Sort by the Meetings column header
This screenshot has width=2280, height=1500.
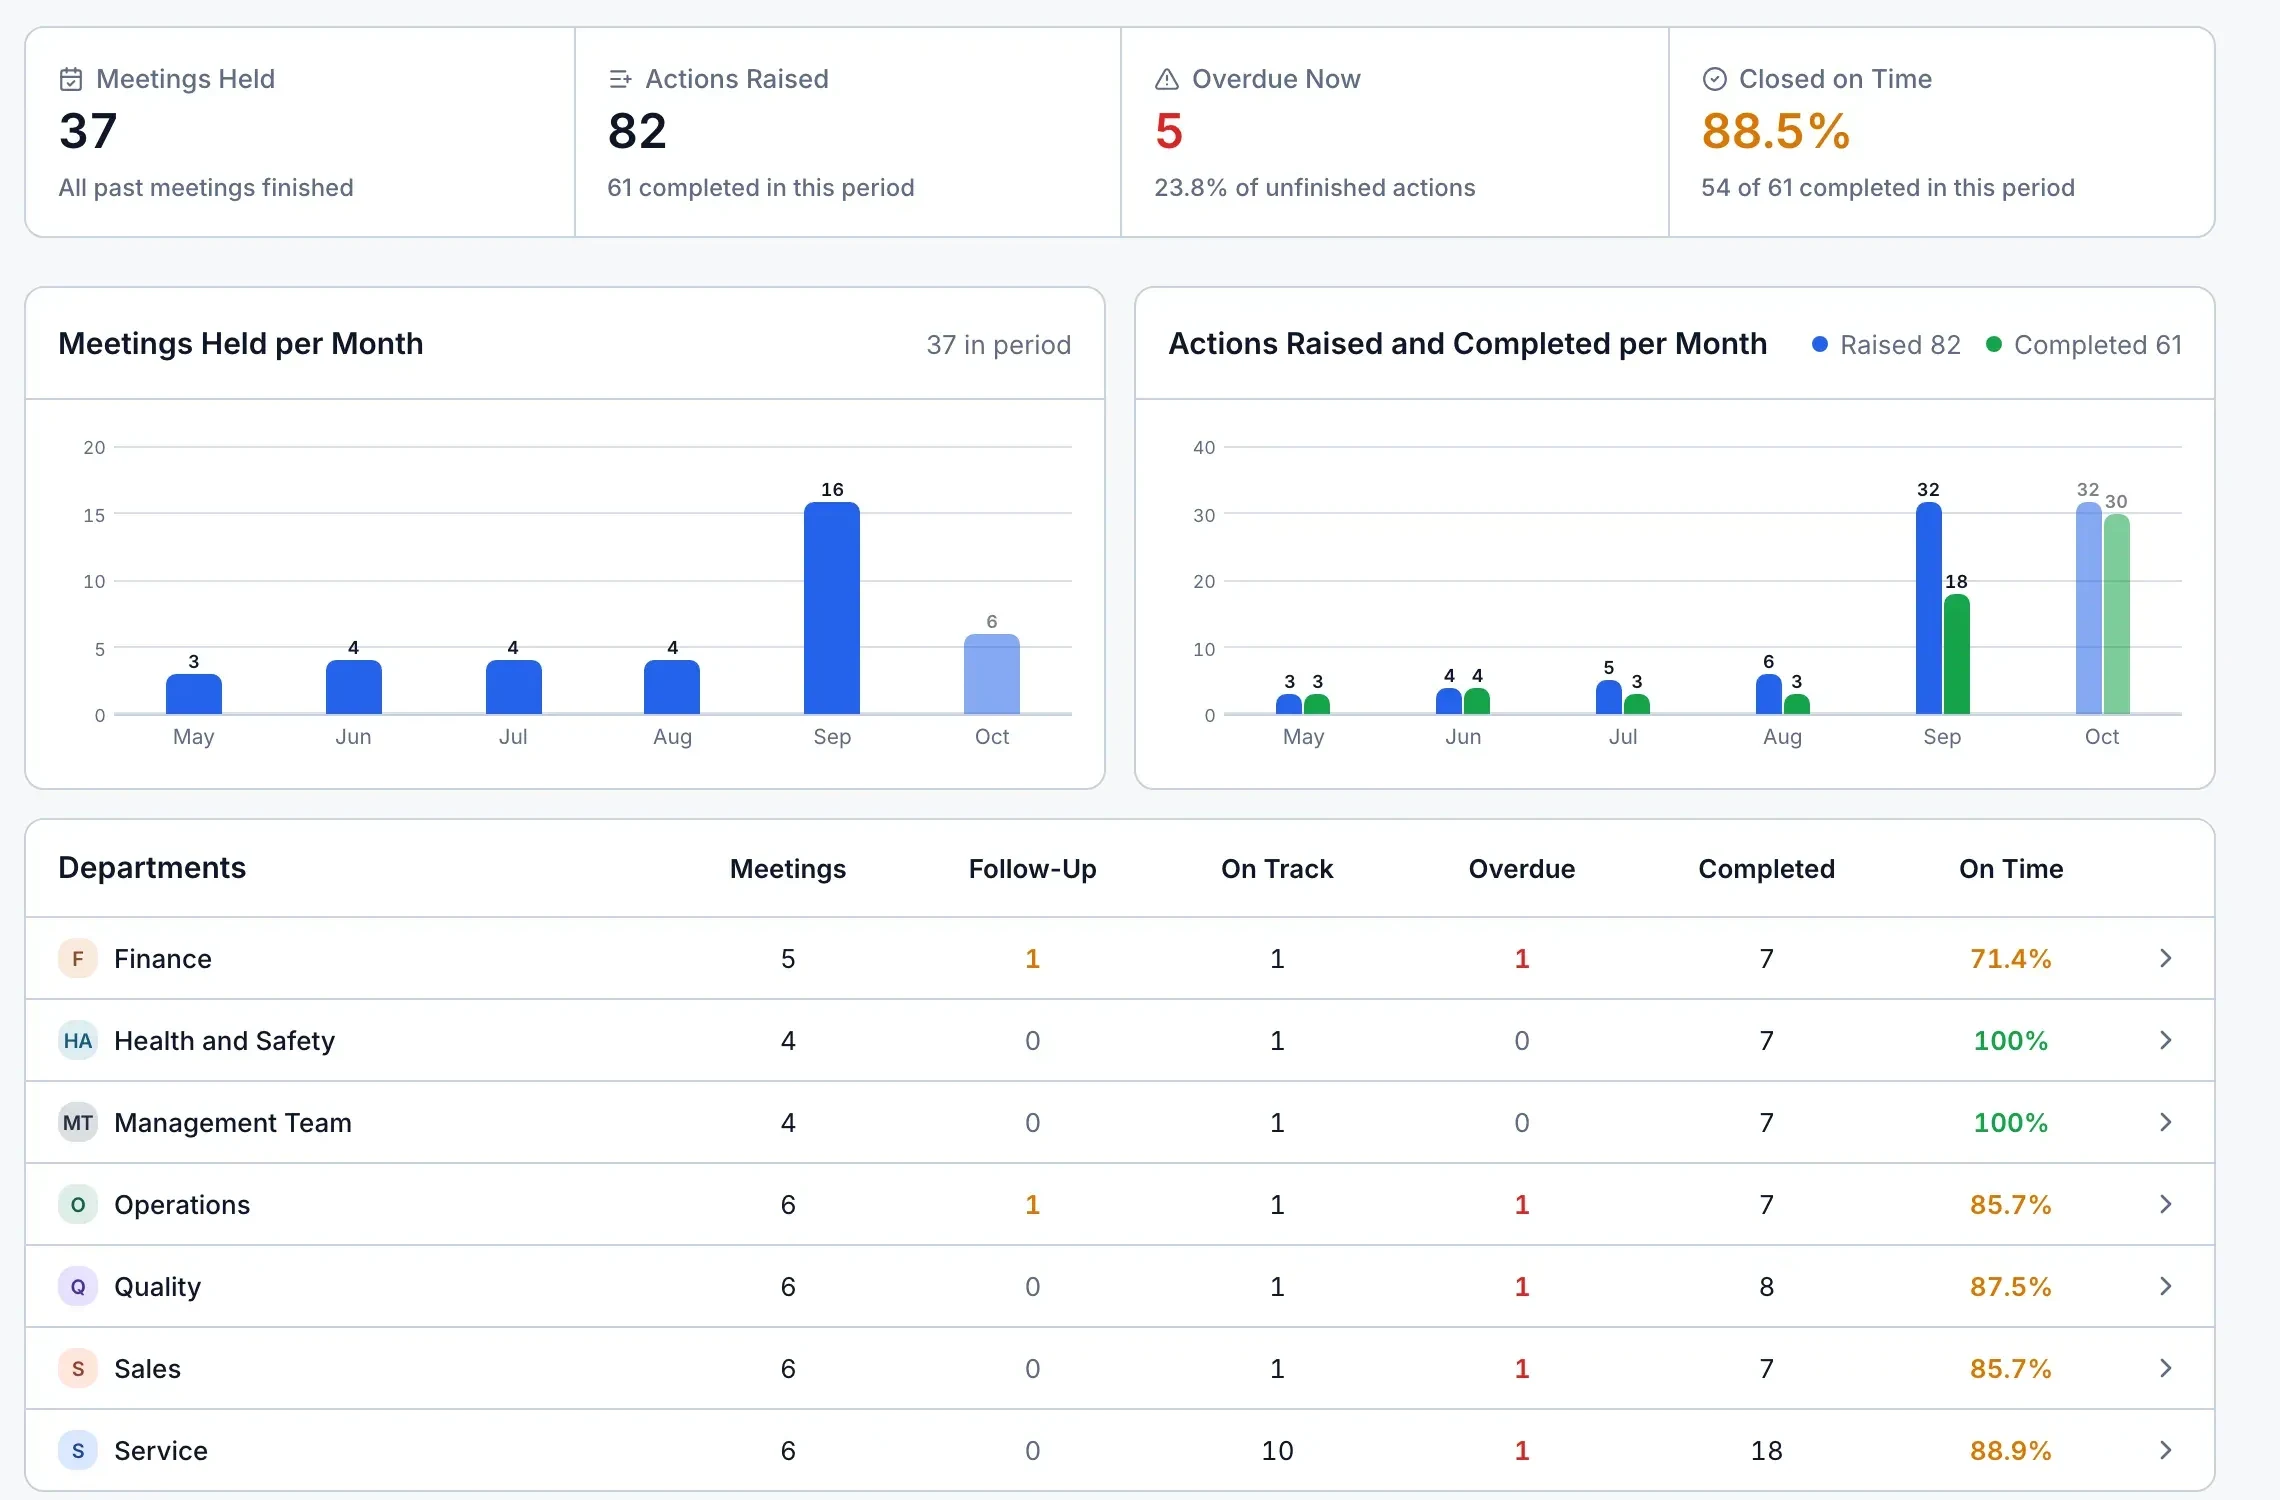788,868
